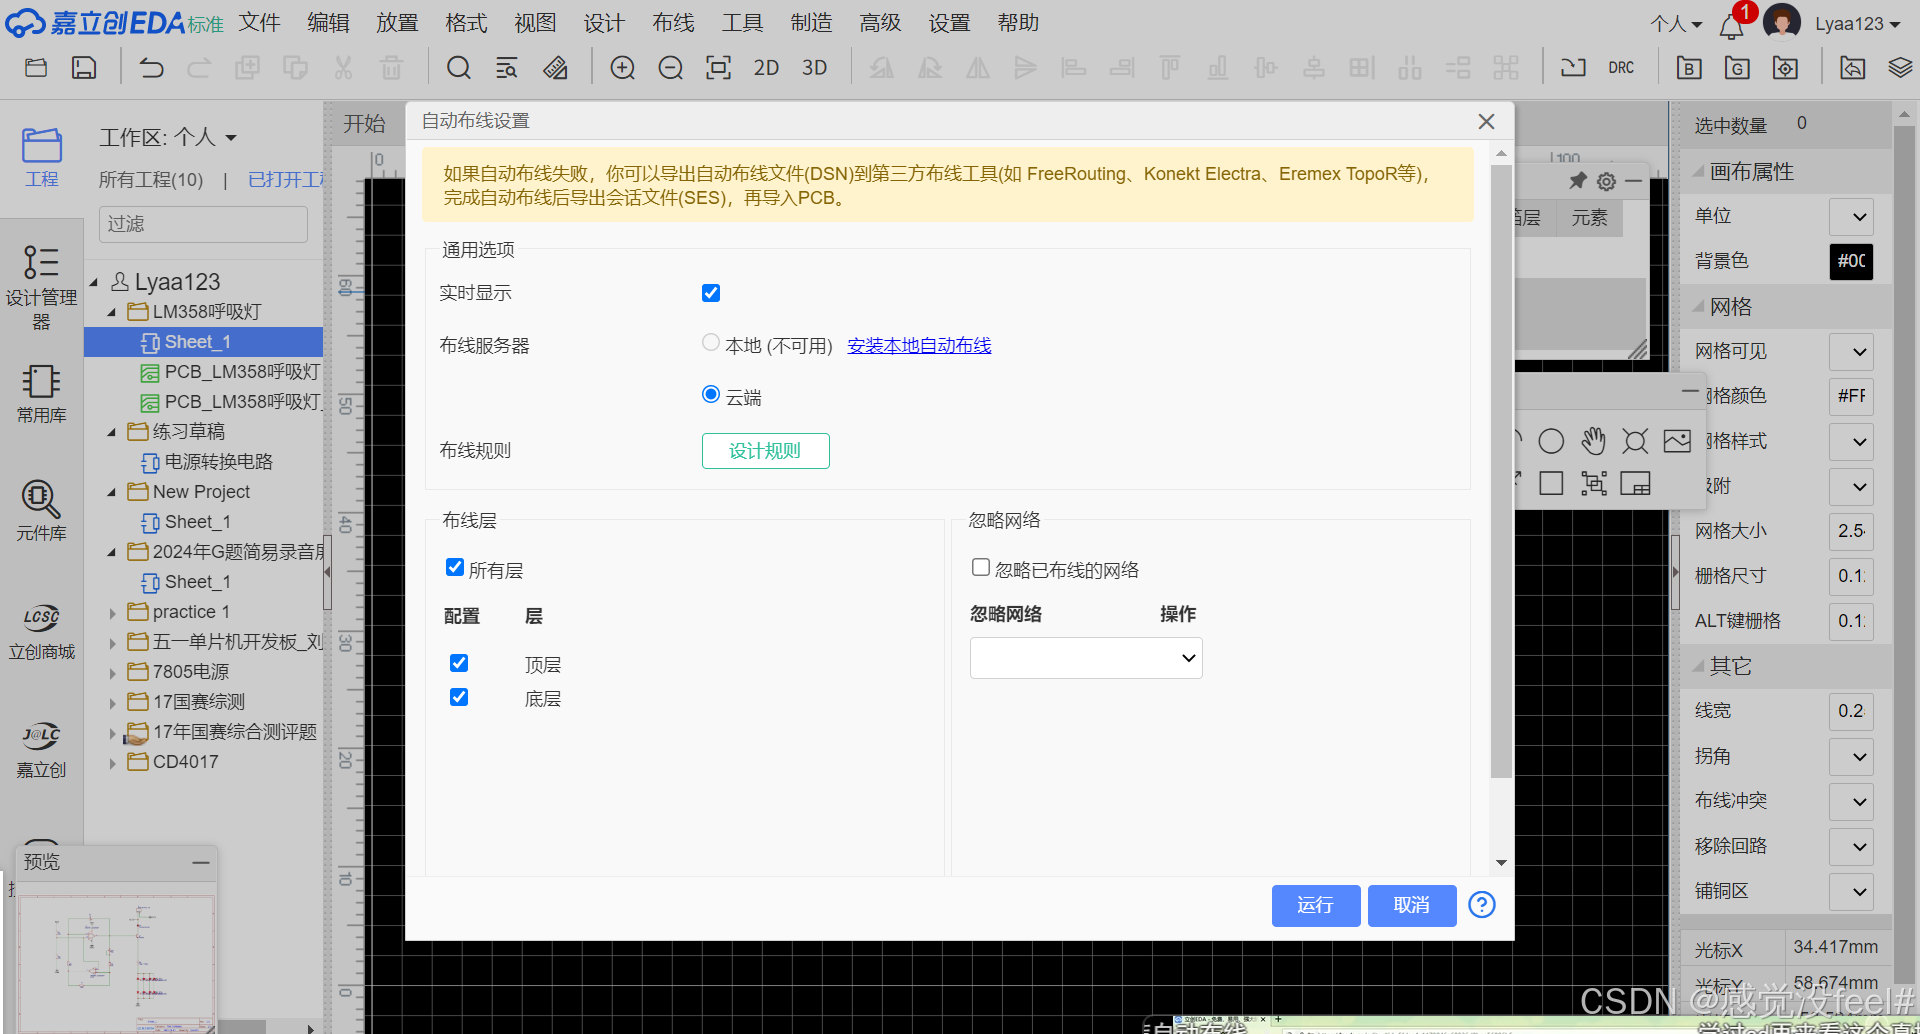Toggle the 底层 layer checkbox

[459, 697]
